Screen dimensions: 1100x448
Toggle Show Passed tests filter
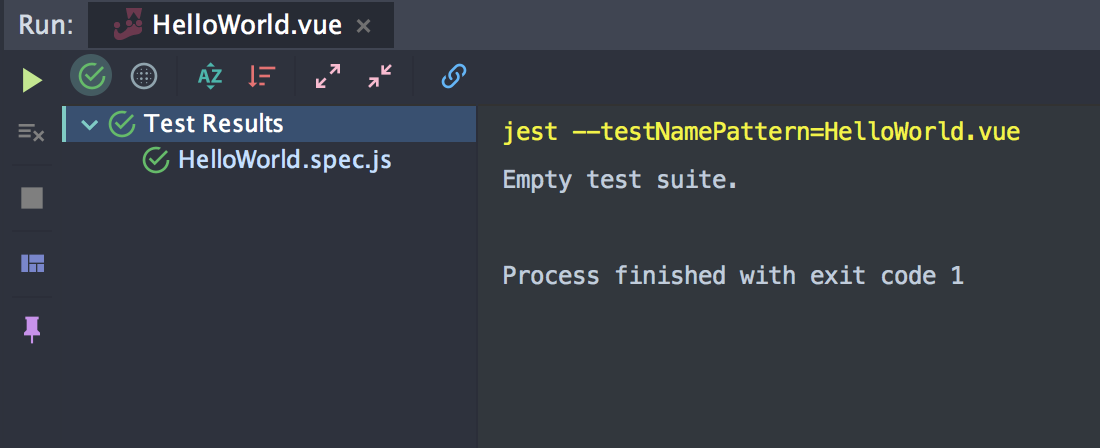coord(92,76)
